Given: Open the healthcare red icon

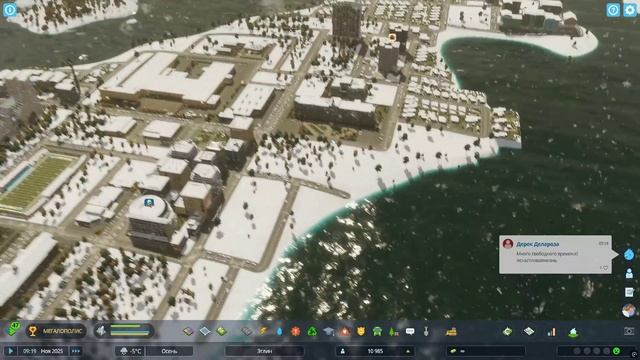Looking at the screenshot, I should click(296, 331).
